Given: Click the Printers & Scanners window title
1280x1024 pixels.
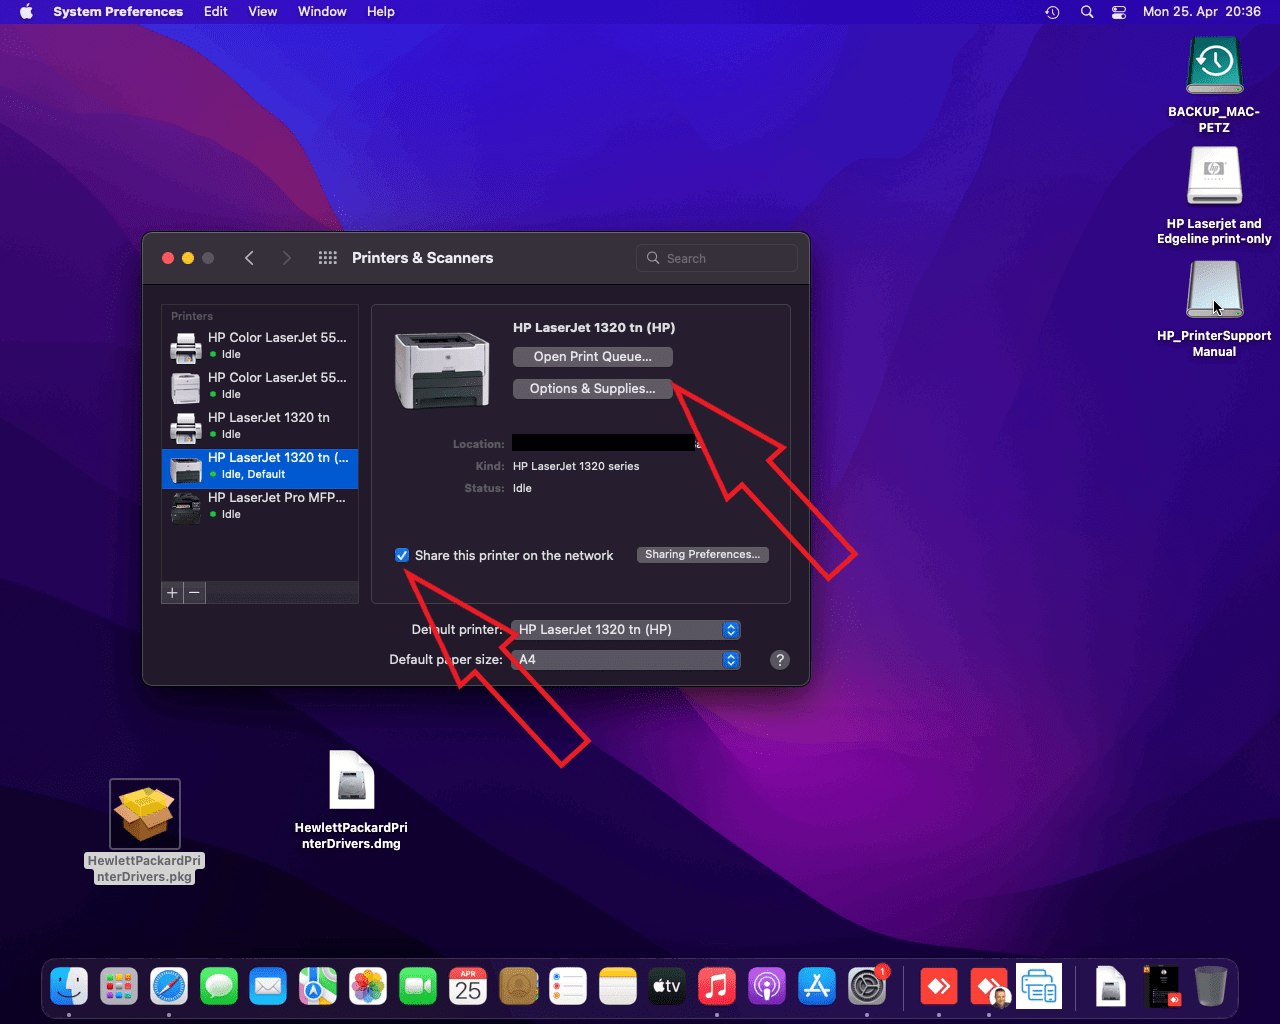Looking at the screenshot, I should (423, 258).
